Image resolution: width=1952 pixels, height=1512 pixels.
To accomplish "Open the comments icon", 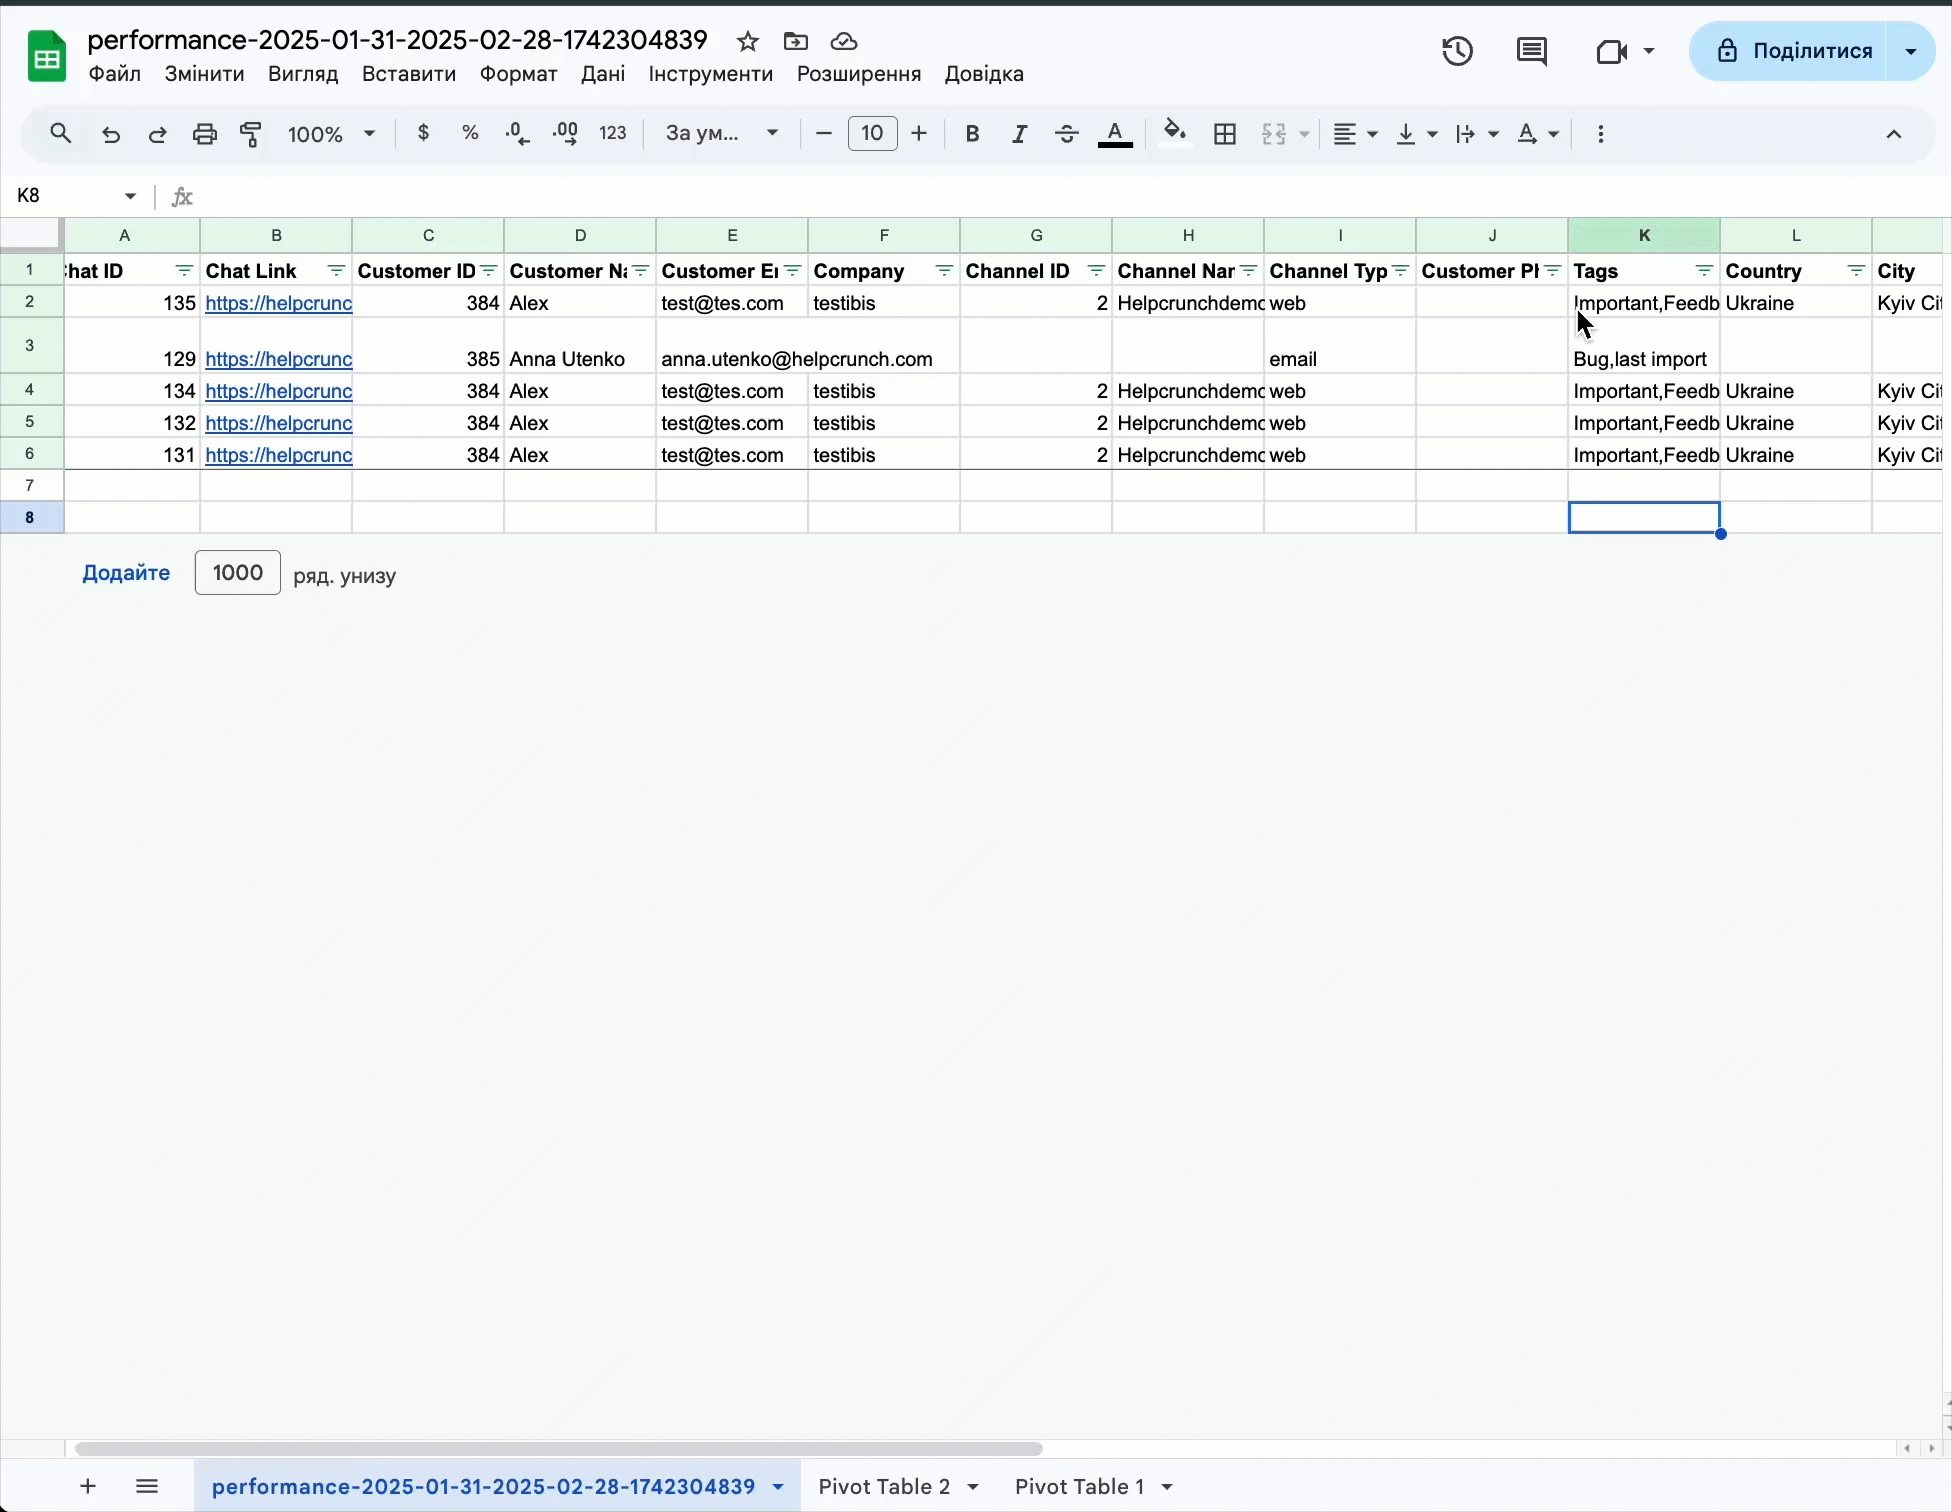I will [1531, 51].
